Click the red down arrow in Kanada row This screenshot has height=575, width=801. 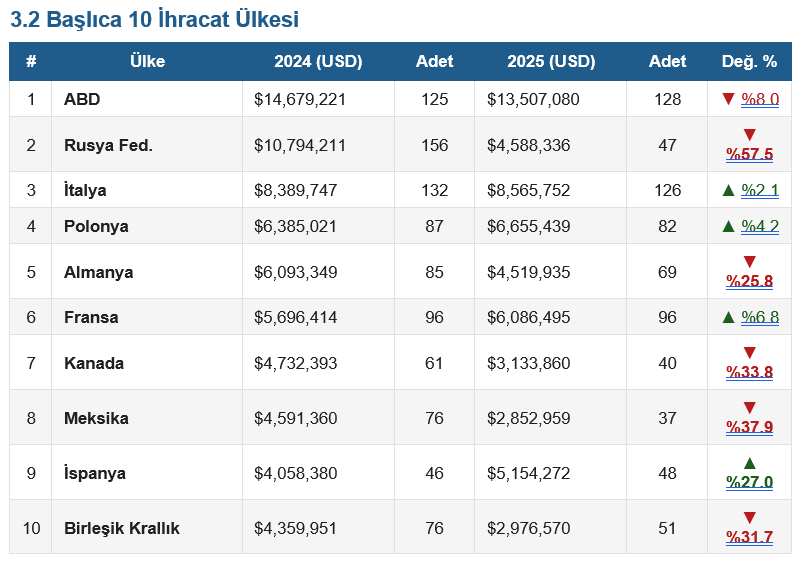click(749, 353)
